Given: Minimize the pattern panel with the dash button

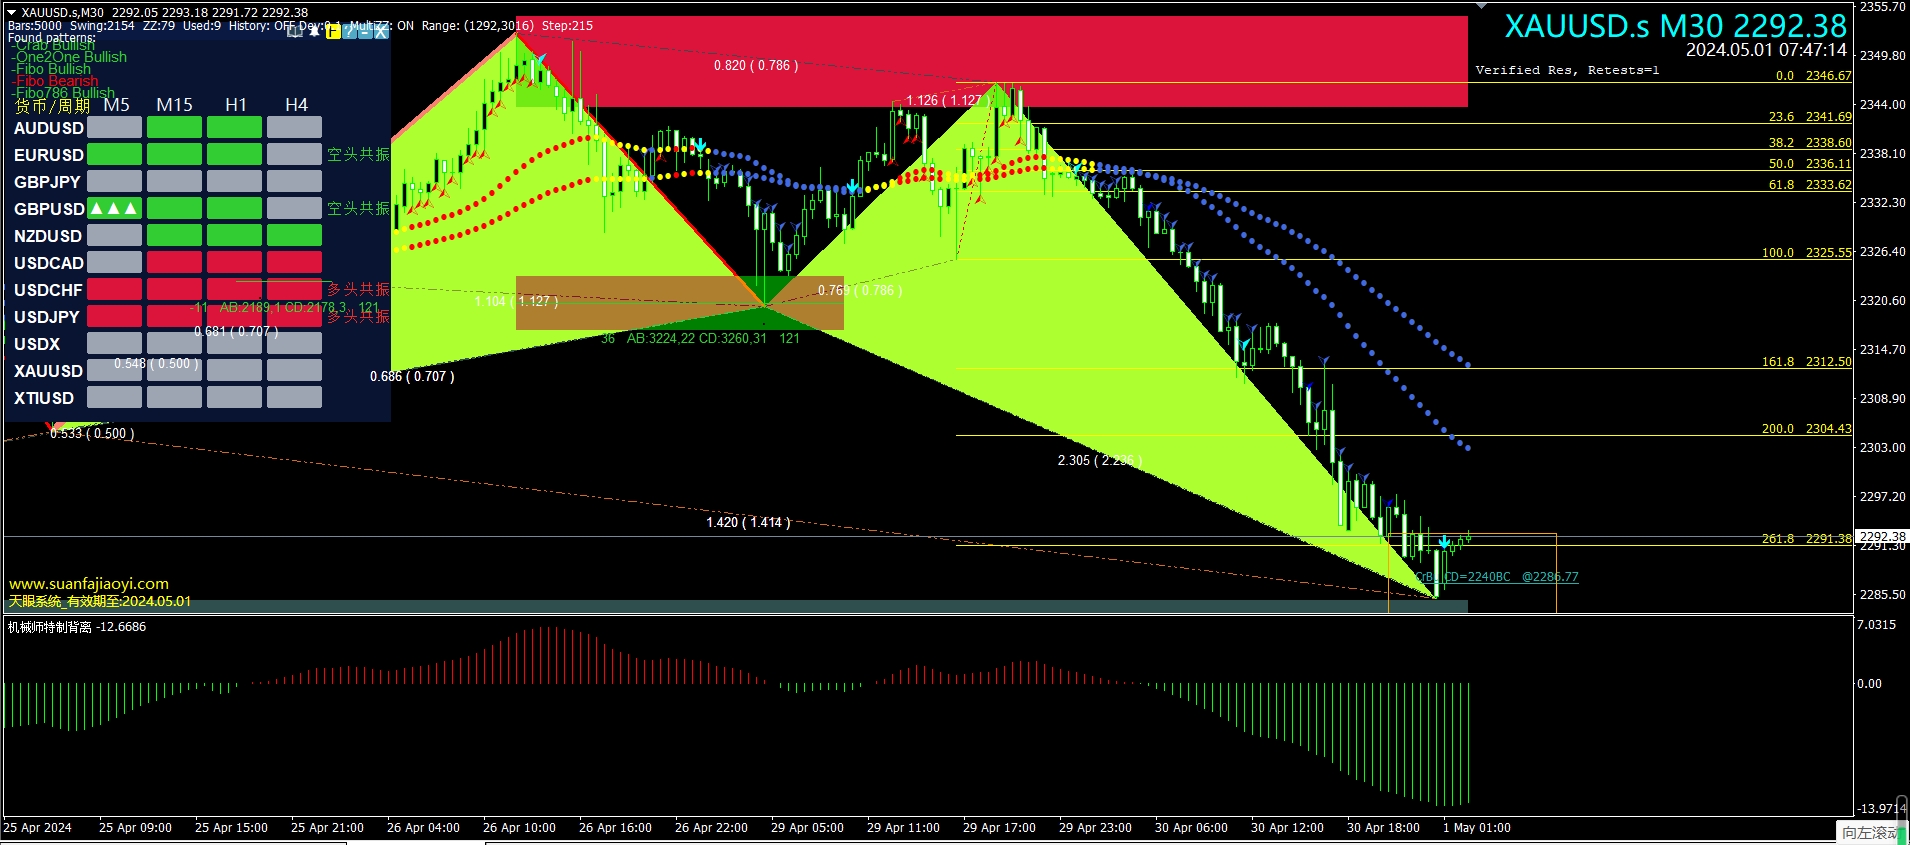Looking at the screenshot, I should (x=365, y=31).
